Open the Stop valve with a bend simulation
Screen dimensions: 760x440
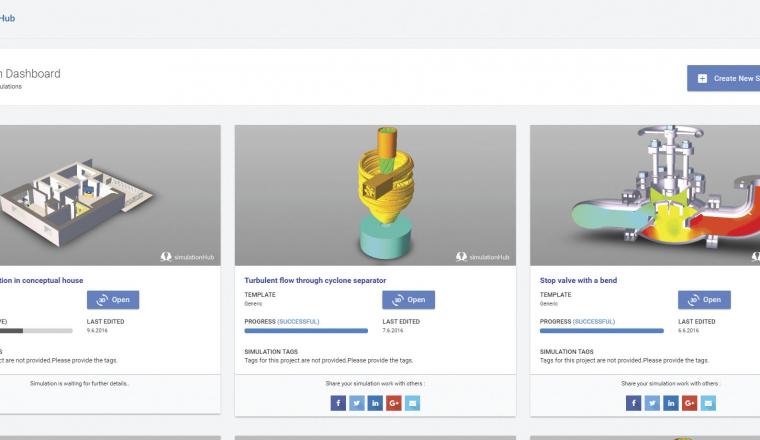704,299
